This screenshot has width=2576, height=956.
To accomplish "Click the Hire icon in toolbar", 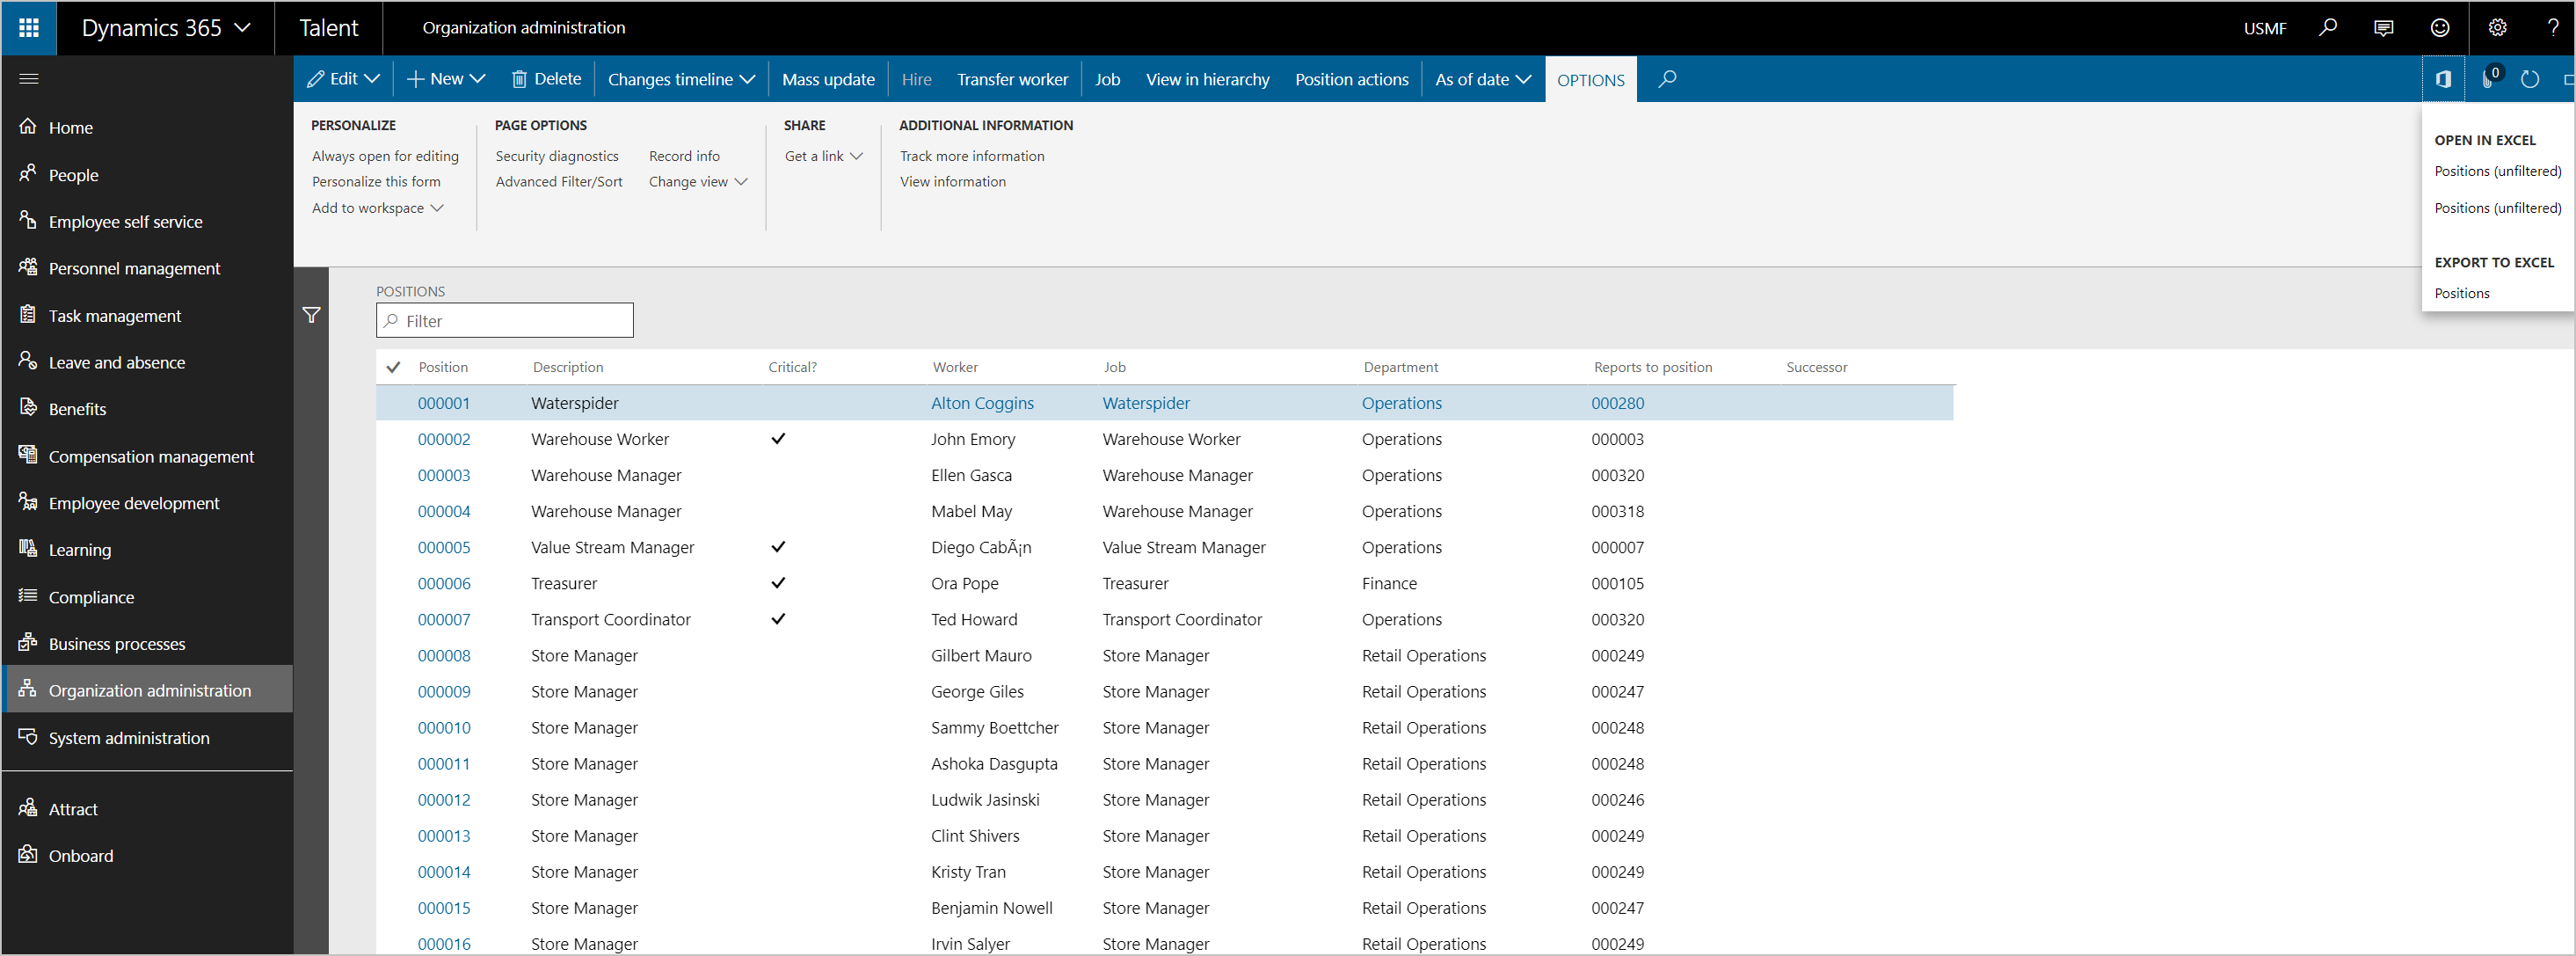I will tap(917, 79).
